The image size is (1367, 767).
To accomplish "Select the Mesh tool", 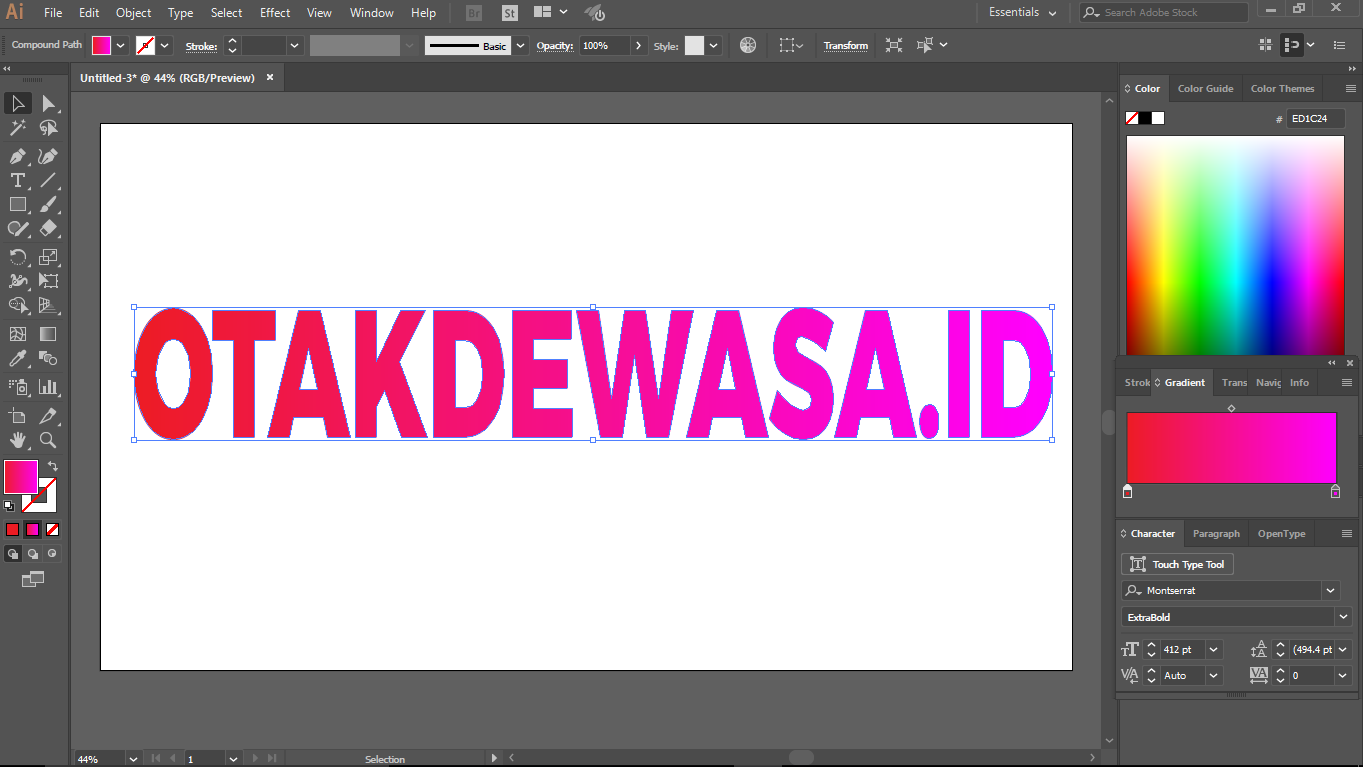I will click(18, 335).
